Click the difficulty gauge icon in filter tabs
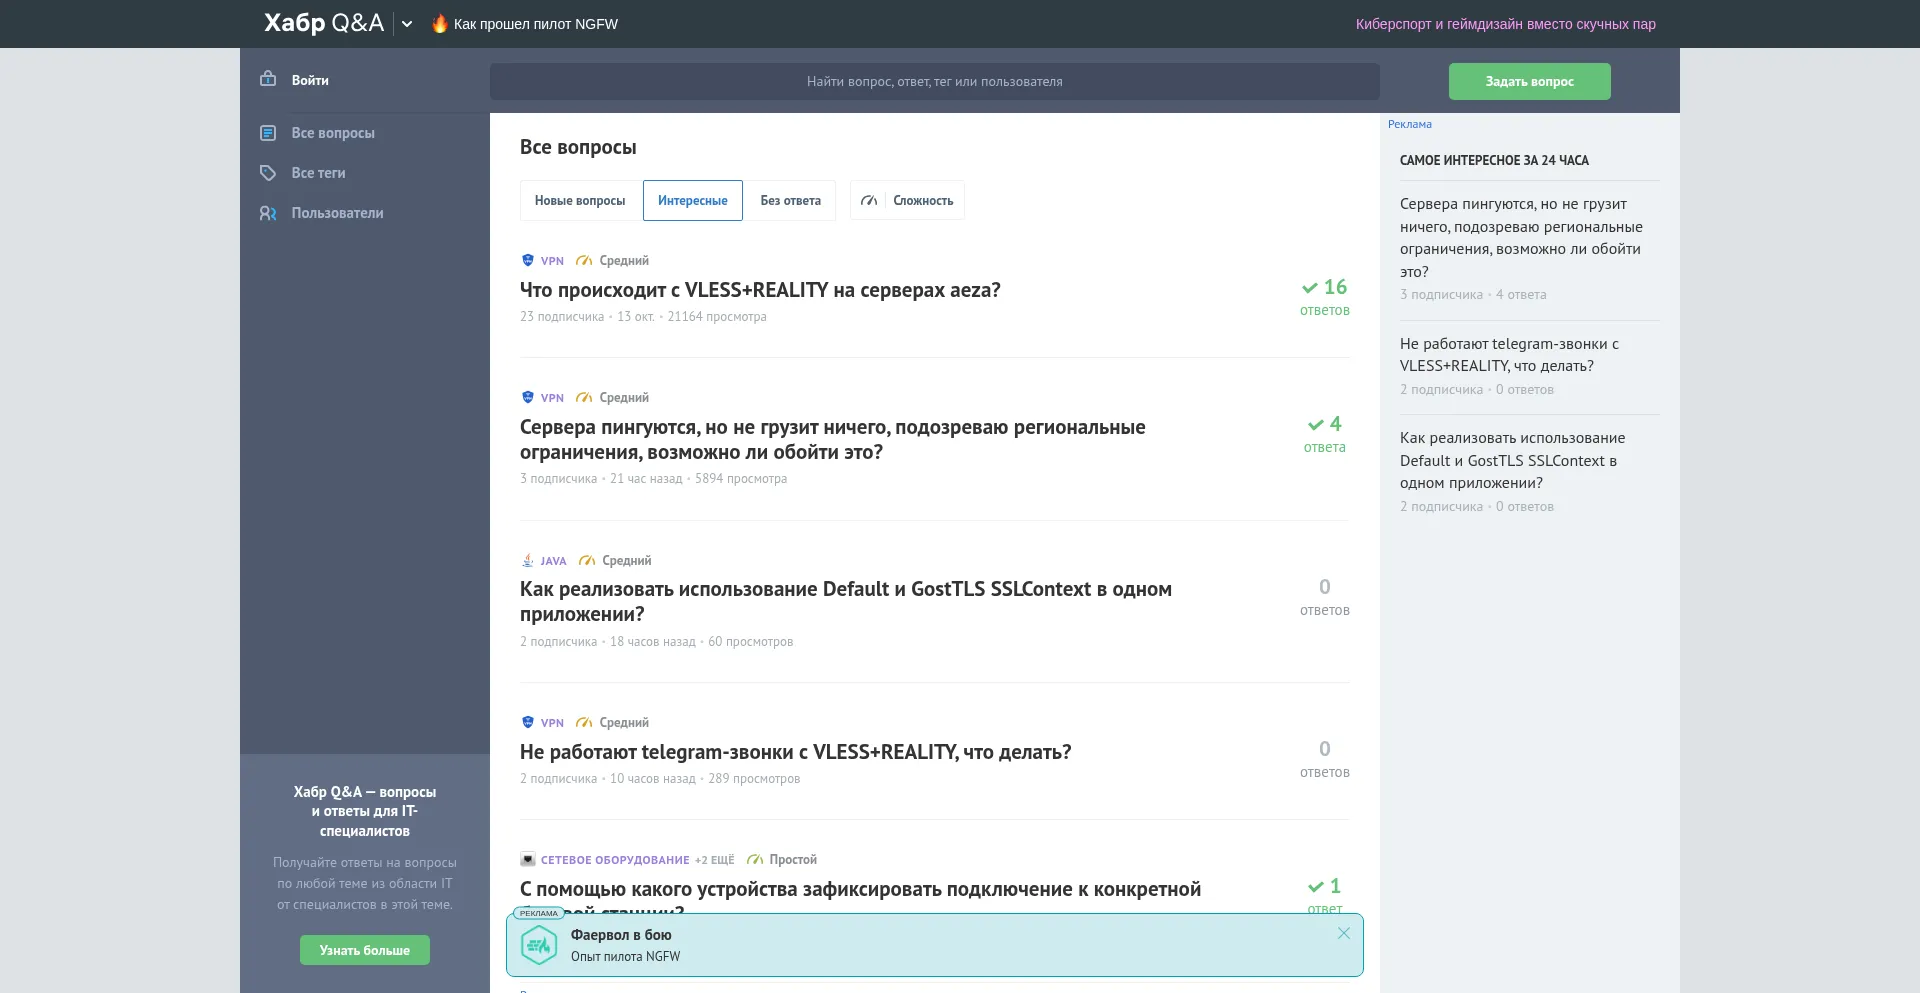The image size is (1920, 993). pyautogui.click(x=869, y=201)
